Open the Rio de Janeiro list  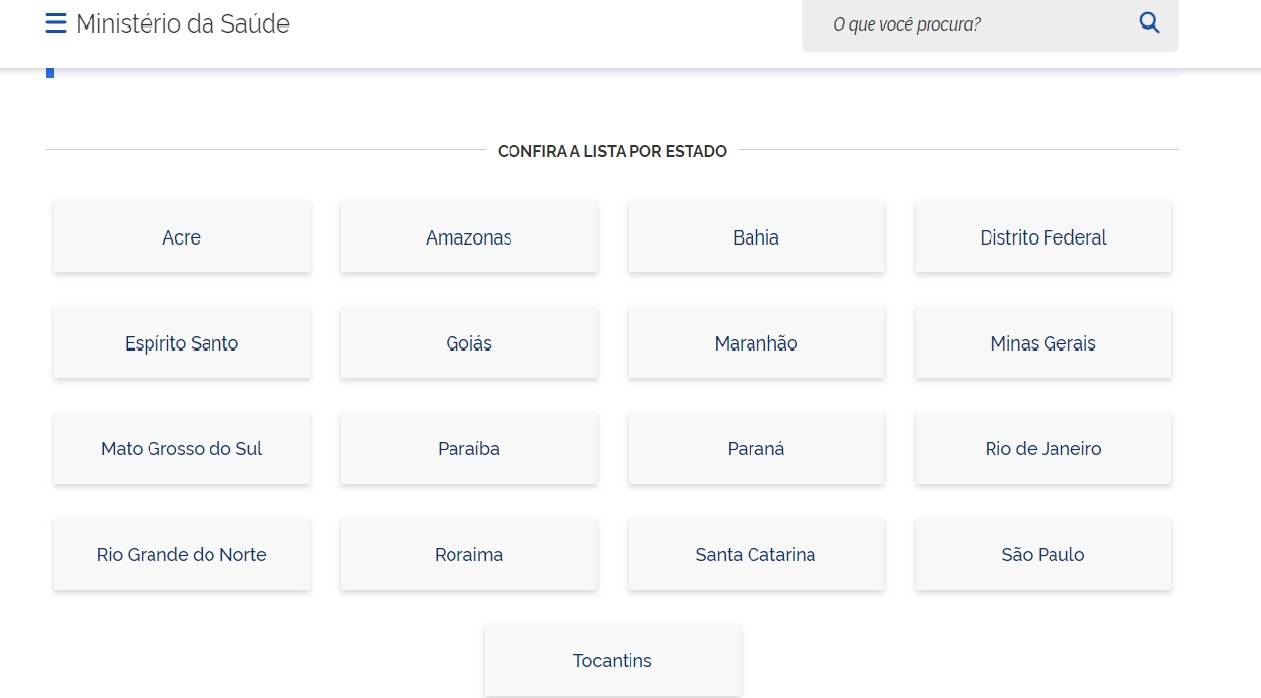click(x=1043, y=449)
